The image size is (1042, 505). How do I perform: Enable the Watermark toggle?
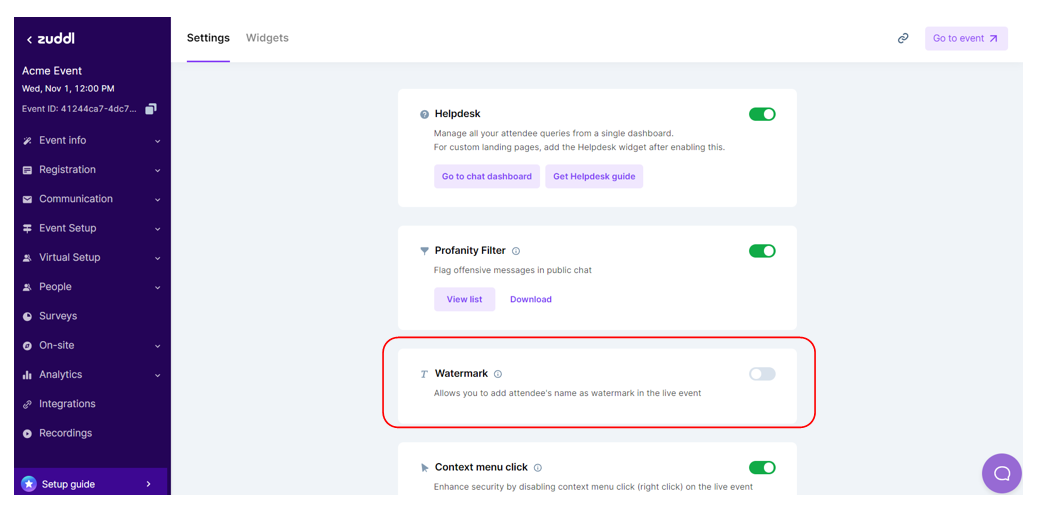(x=762, y=374)
